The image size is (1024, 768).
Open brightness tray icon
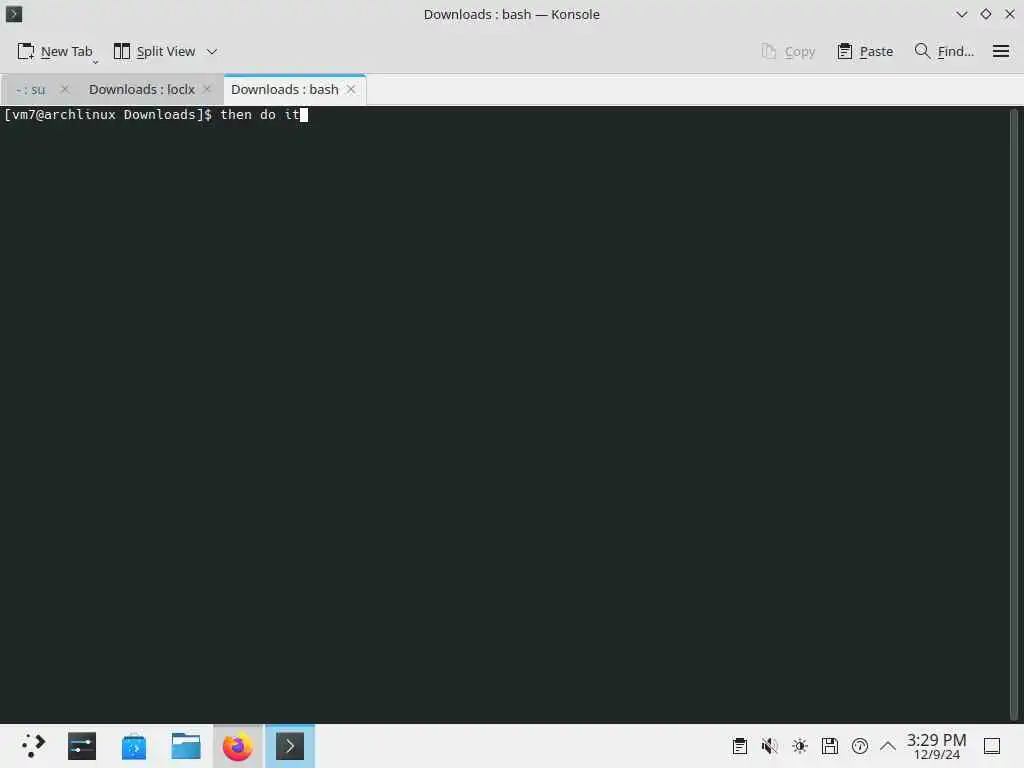[800, 746]
